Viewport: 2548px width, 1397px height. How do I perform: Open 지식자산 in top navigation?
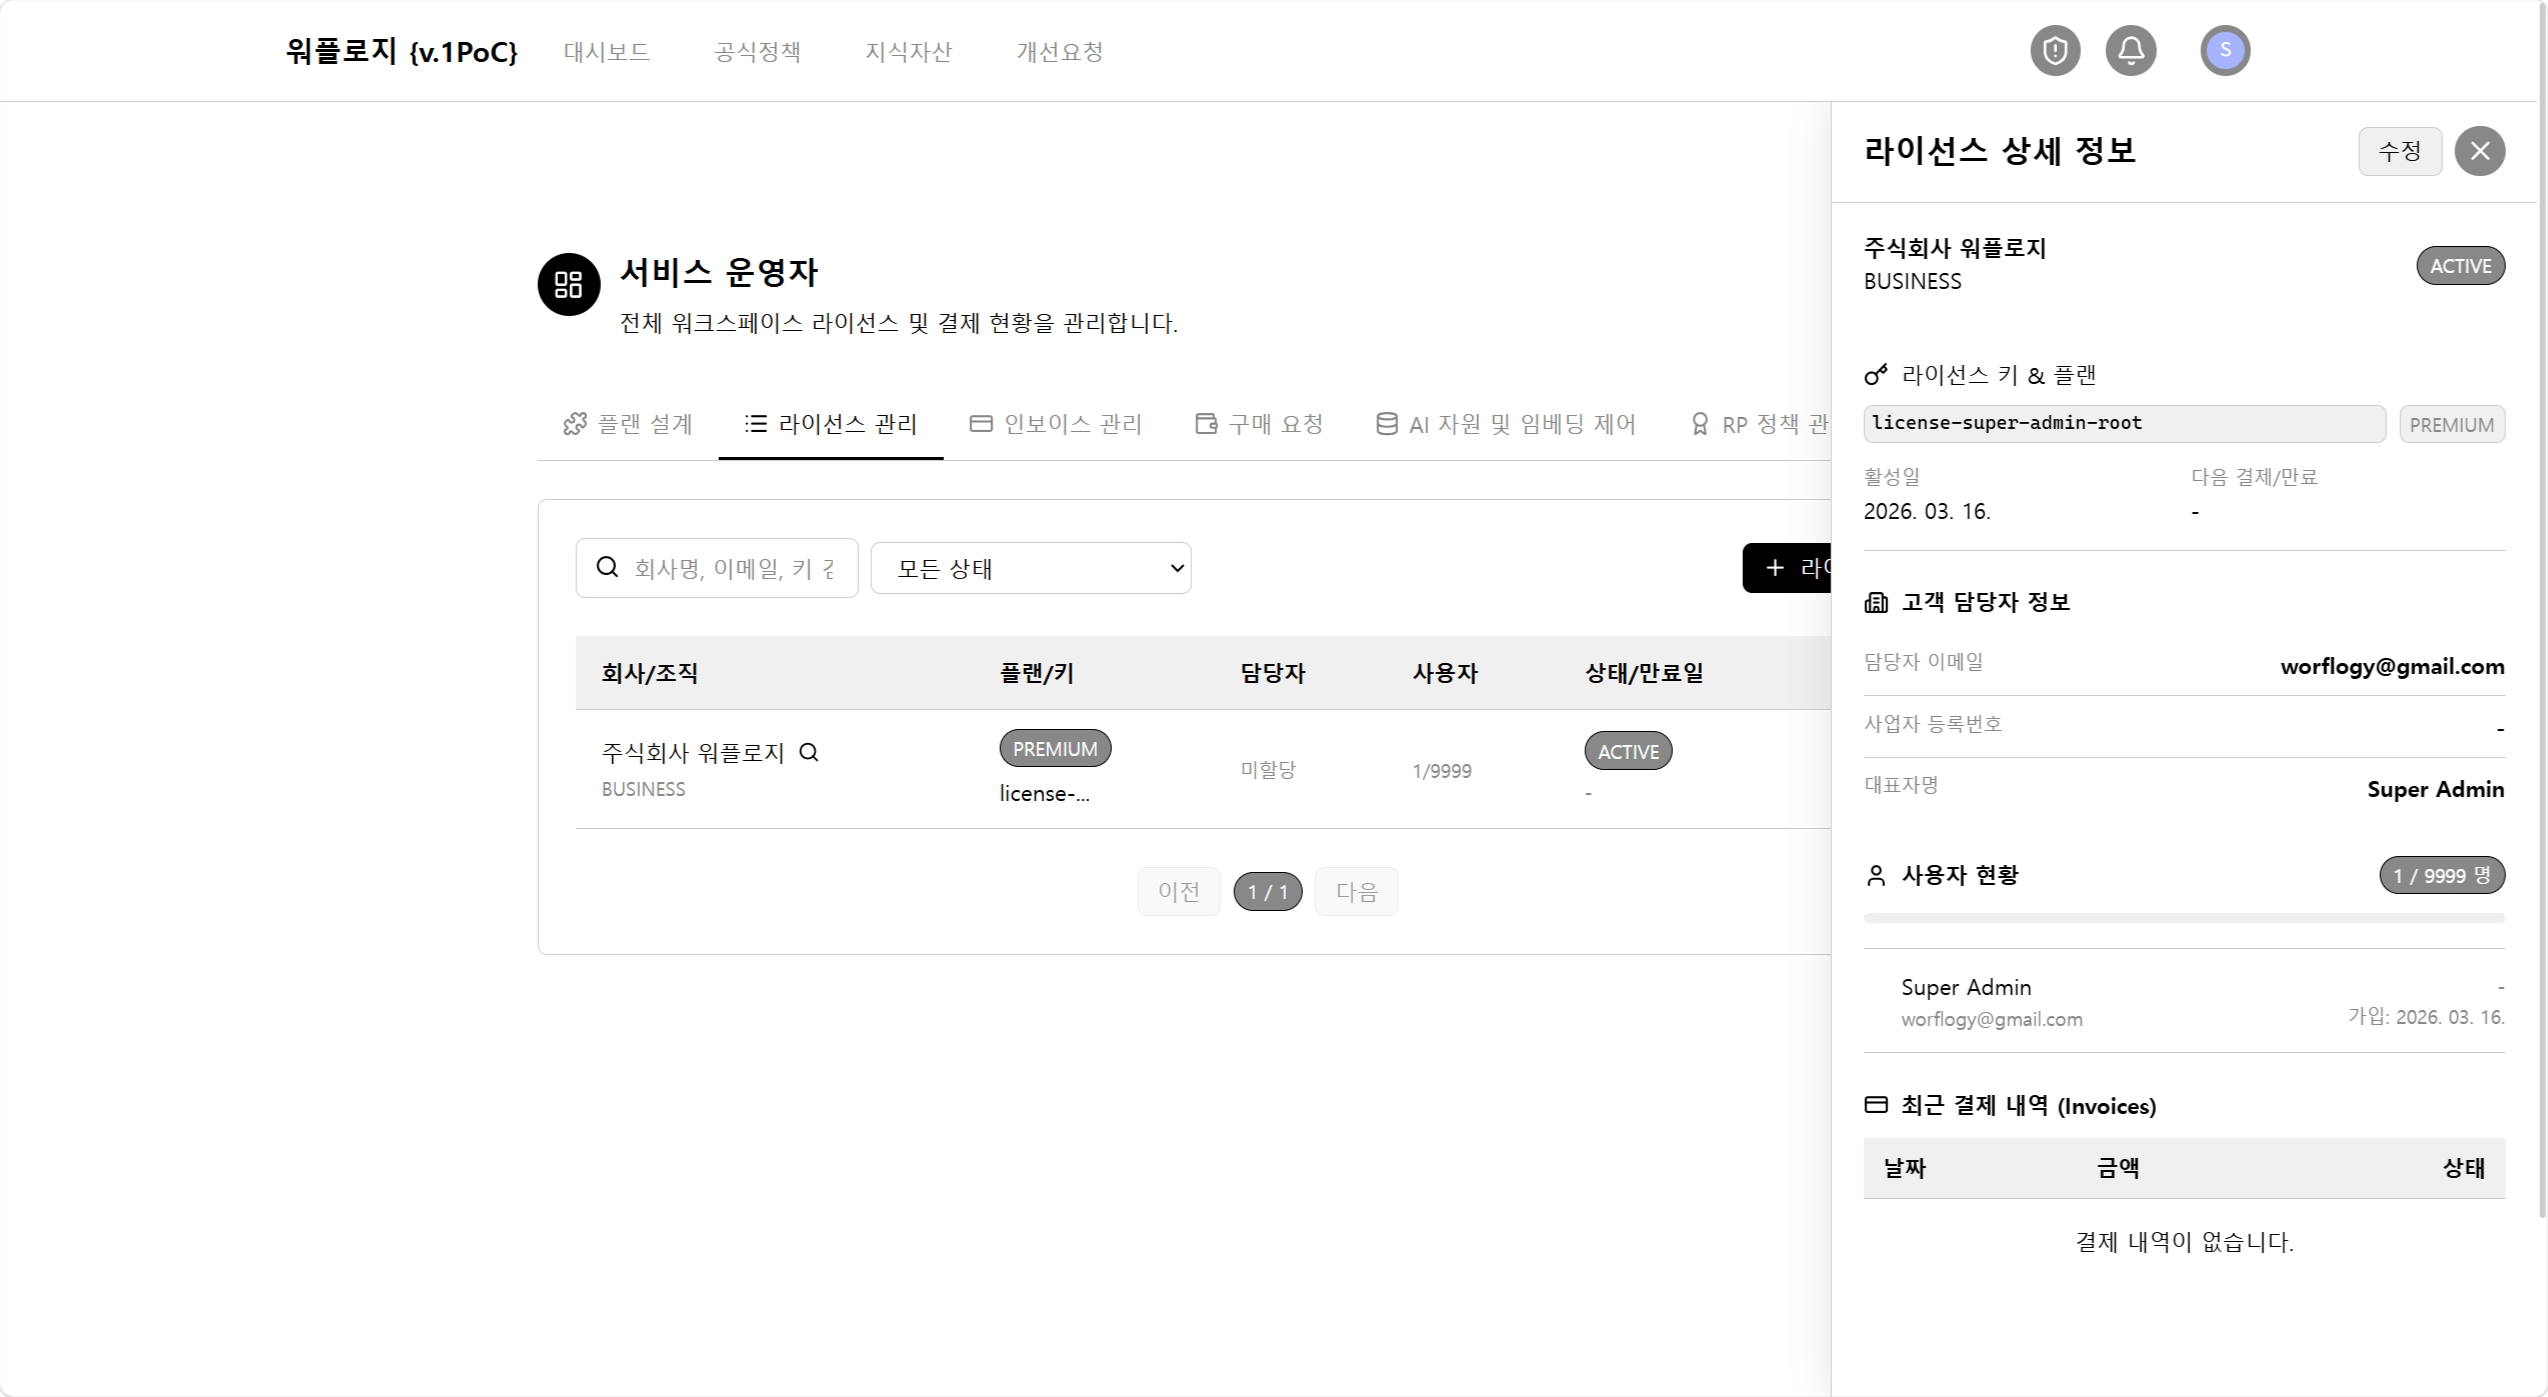pos(909,51)
